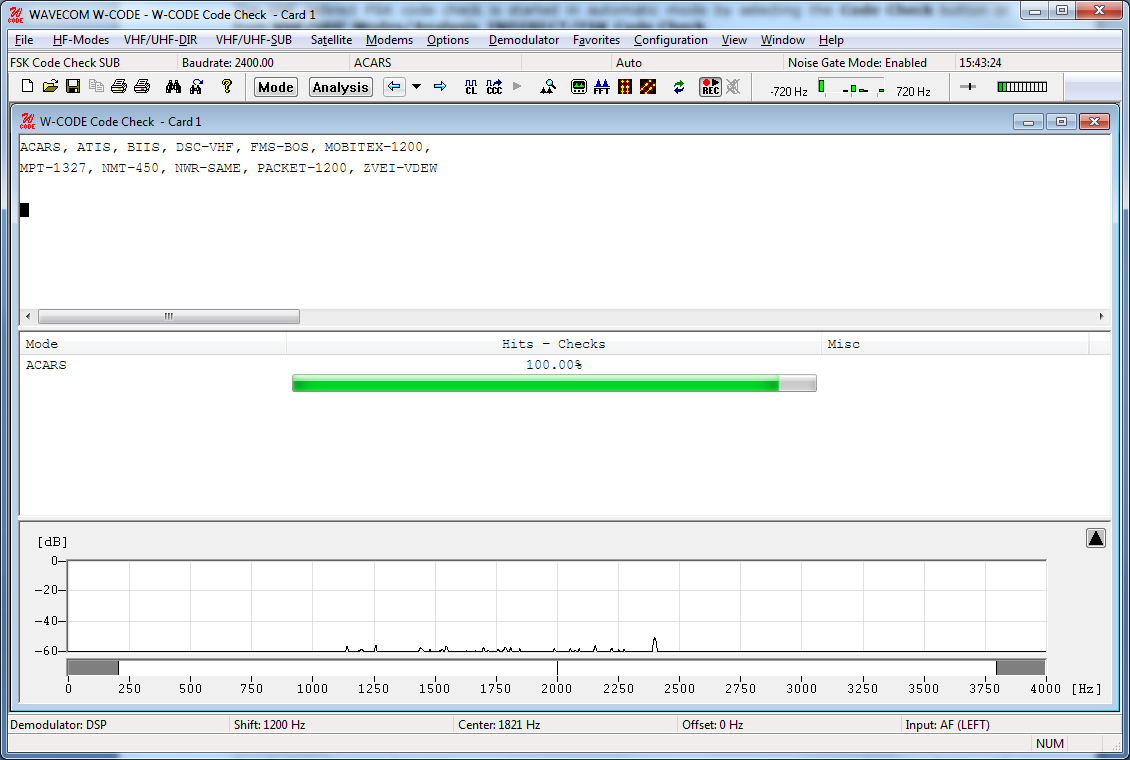The width and height of the screenshot is (1130, 760).
Task: Open Find with the binoculars icon
Action: [x=173, y=87]
